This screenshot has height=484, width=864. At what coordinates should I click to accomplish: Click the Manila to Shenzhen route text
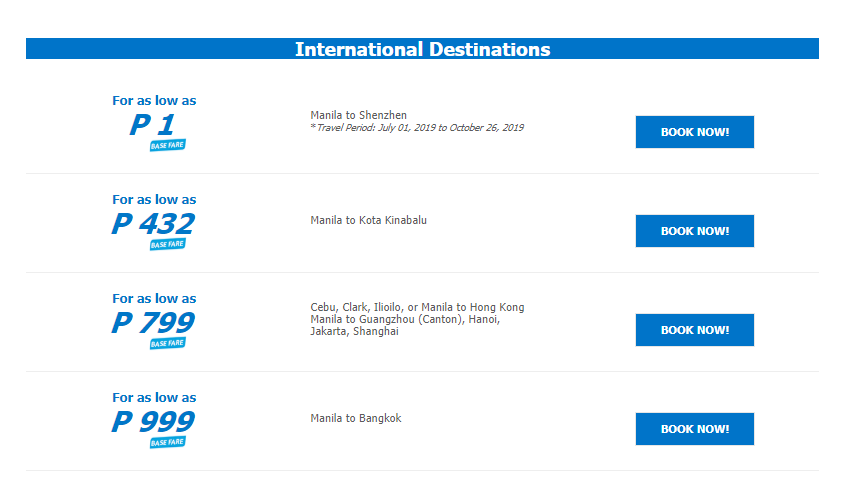pos(359,115)
